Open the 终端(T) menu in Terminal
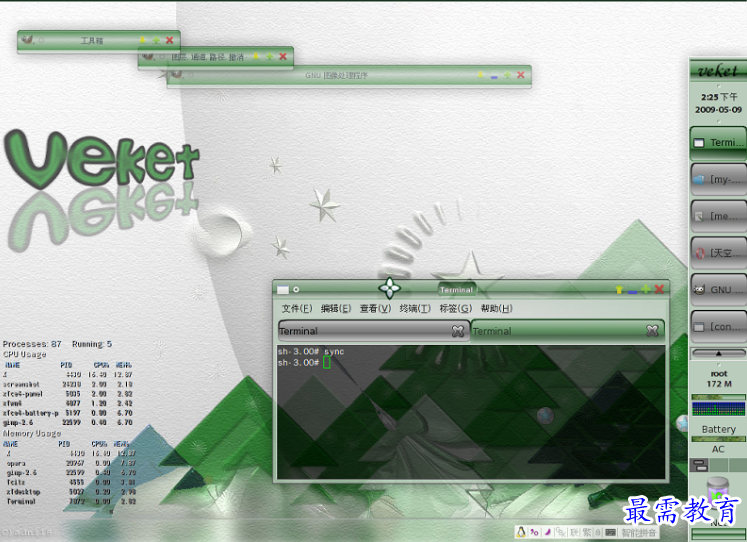 pos(415,309)
